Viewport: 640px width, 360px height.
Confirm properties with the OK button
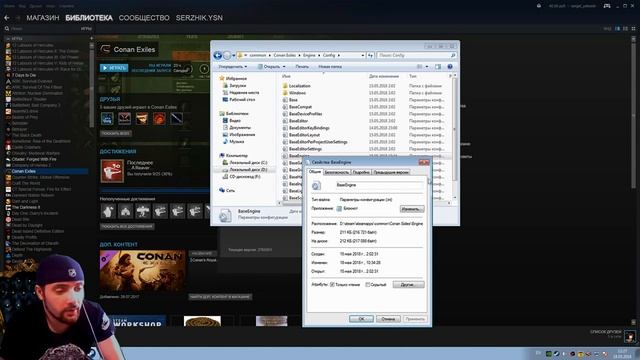(361, 319)
